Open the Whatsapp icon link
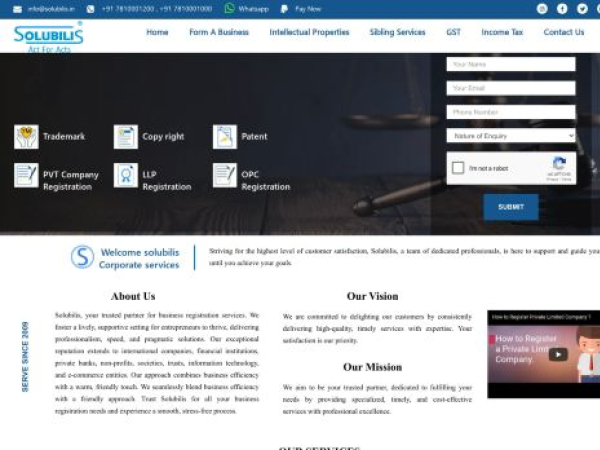Screen dimensions: 600x450 pos(229,8)
